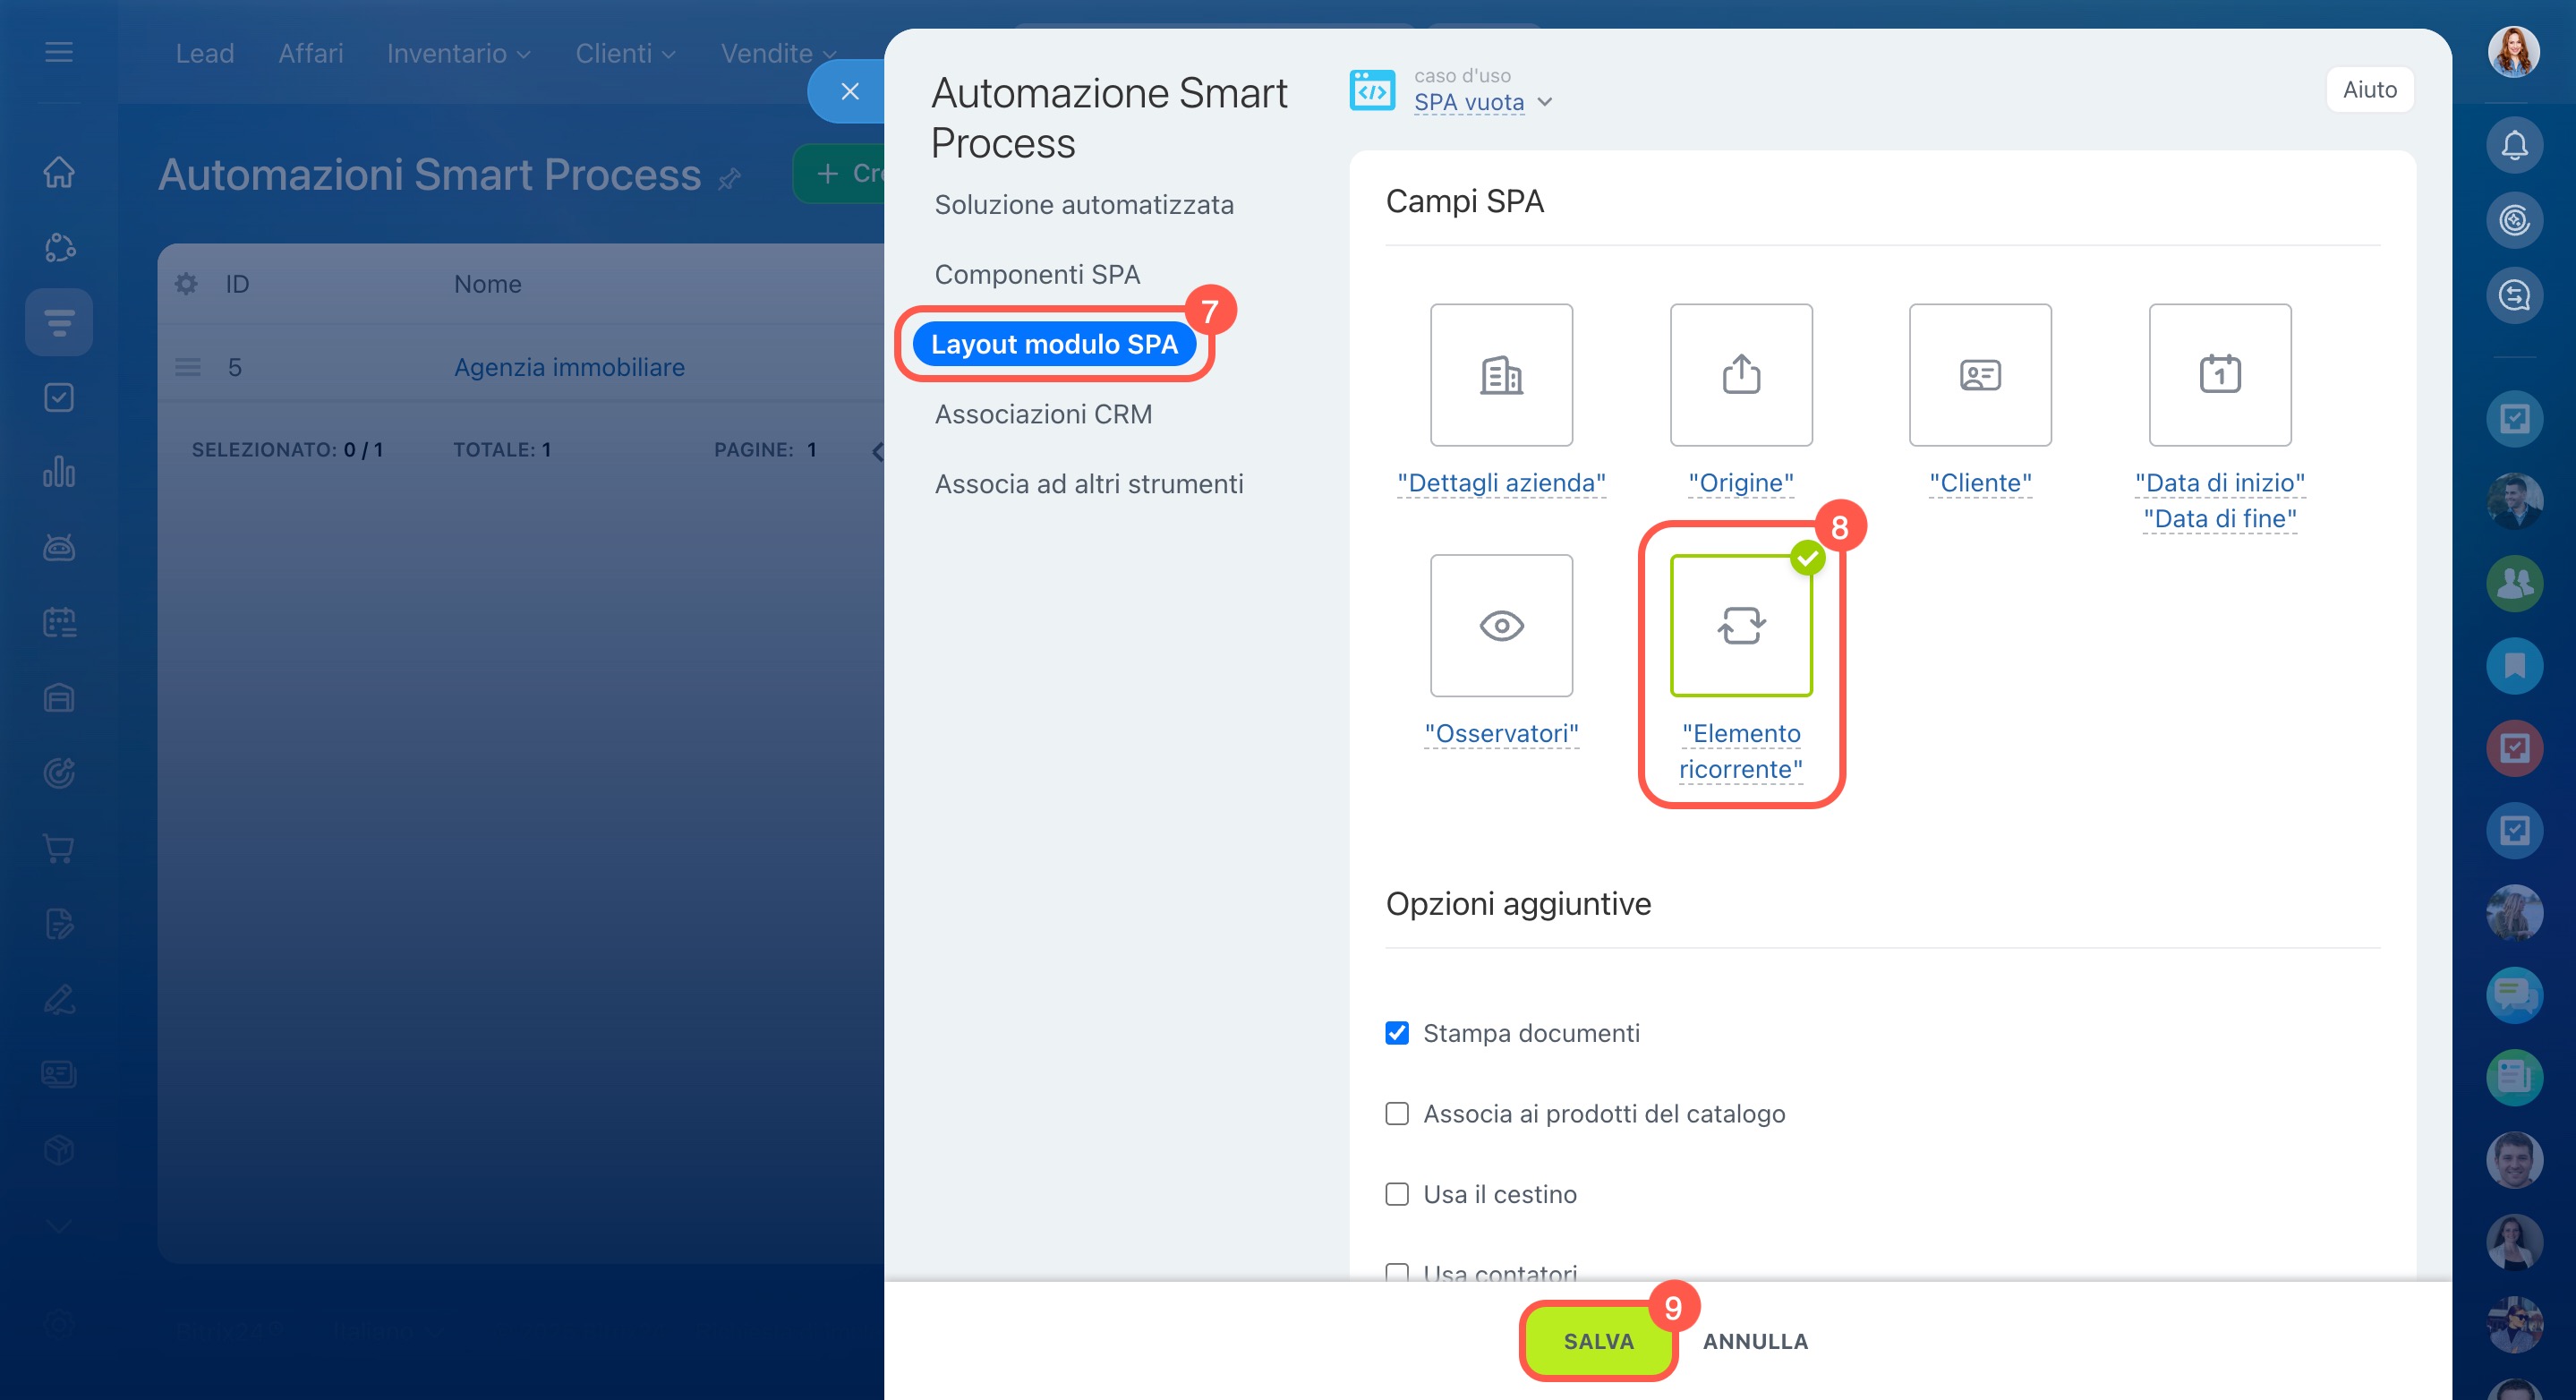
Task: Select the "Dettagli azienda" field icon
Action: (1501, 375)
